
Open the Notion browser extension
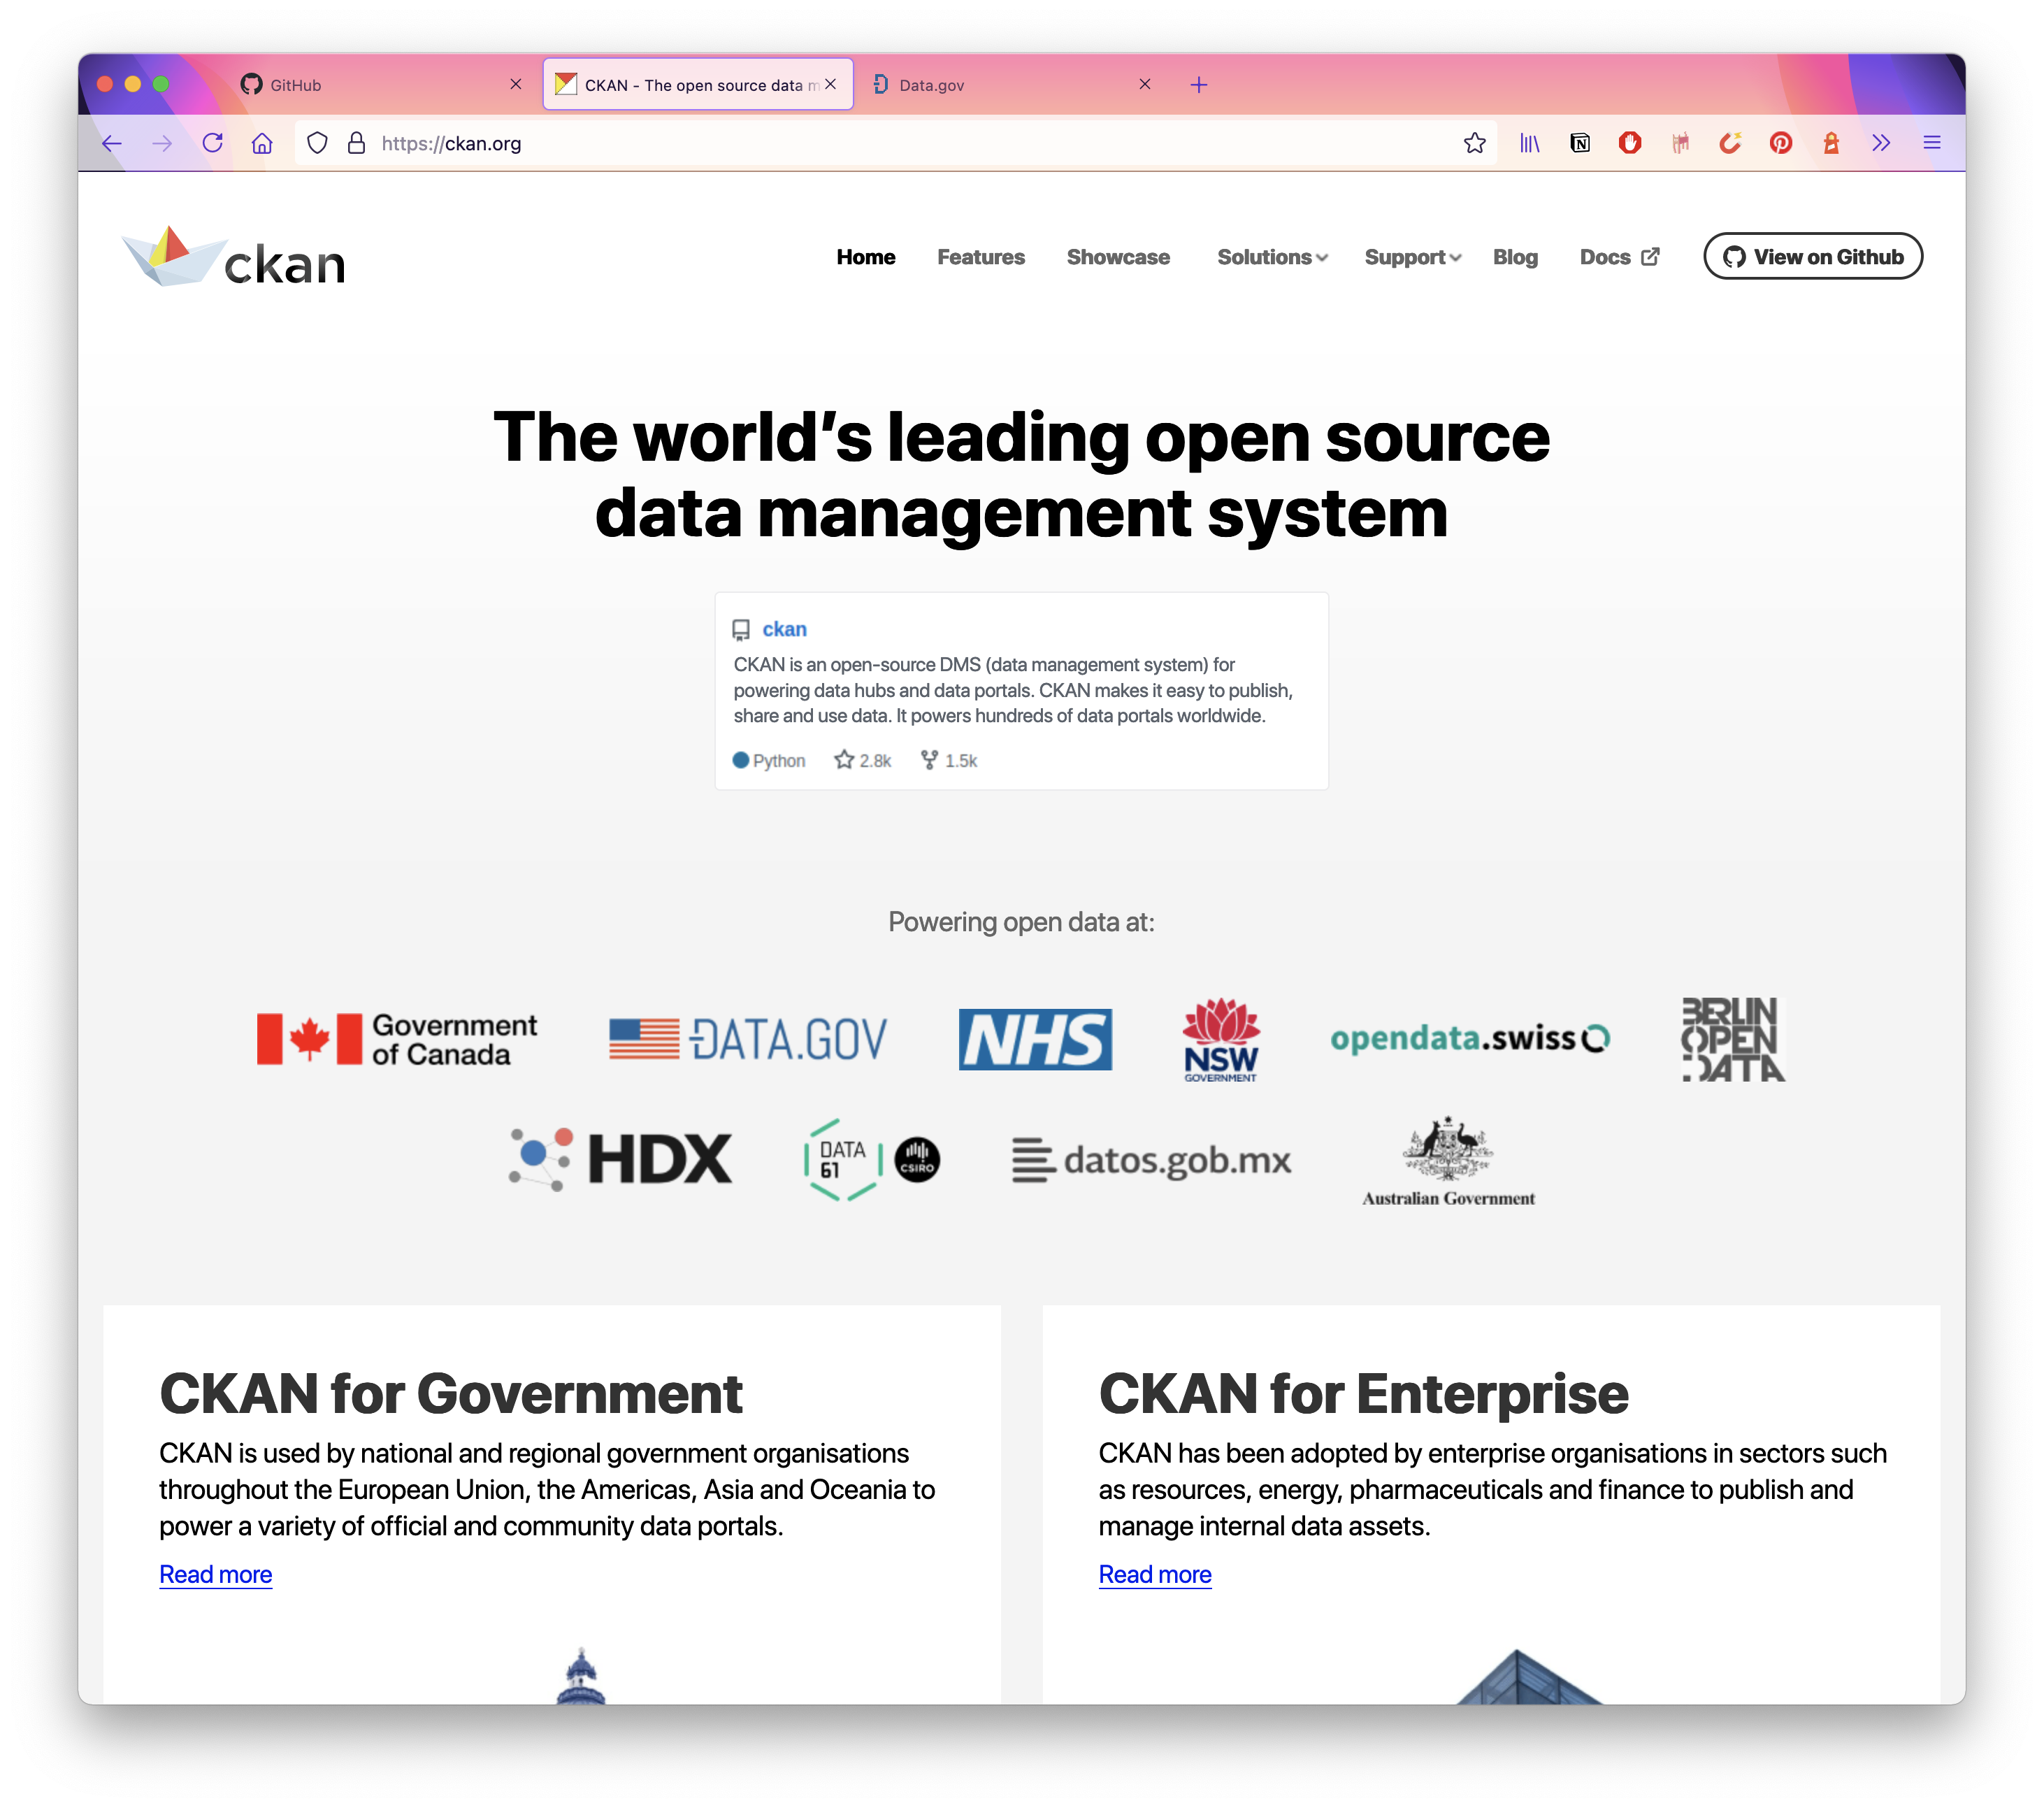(1580, 143)
